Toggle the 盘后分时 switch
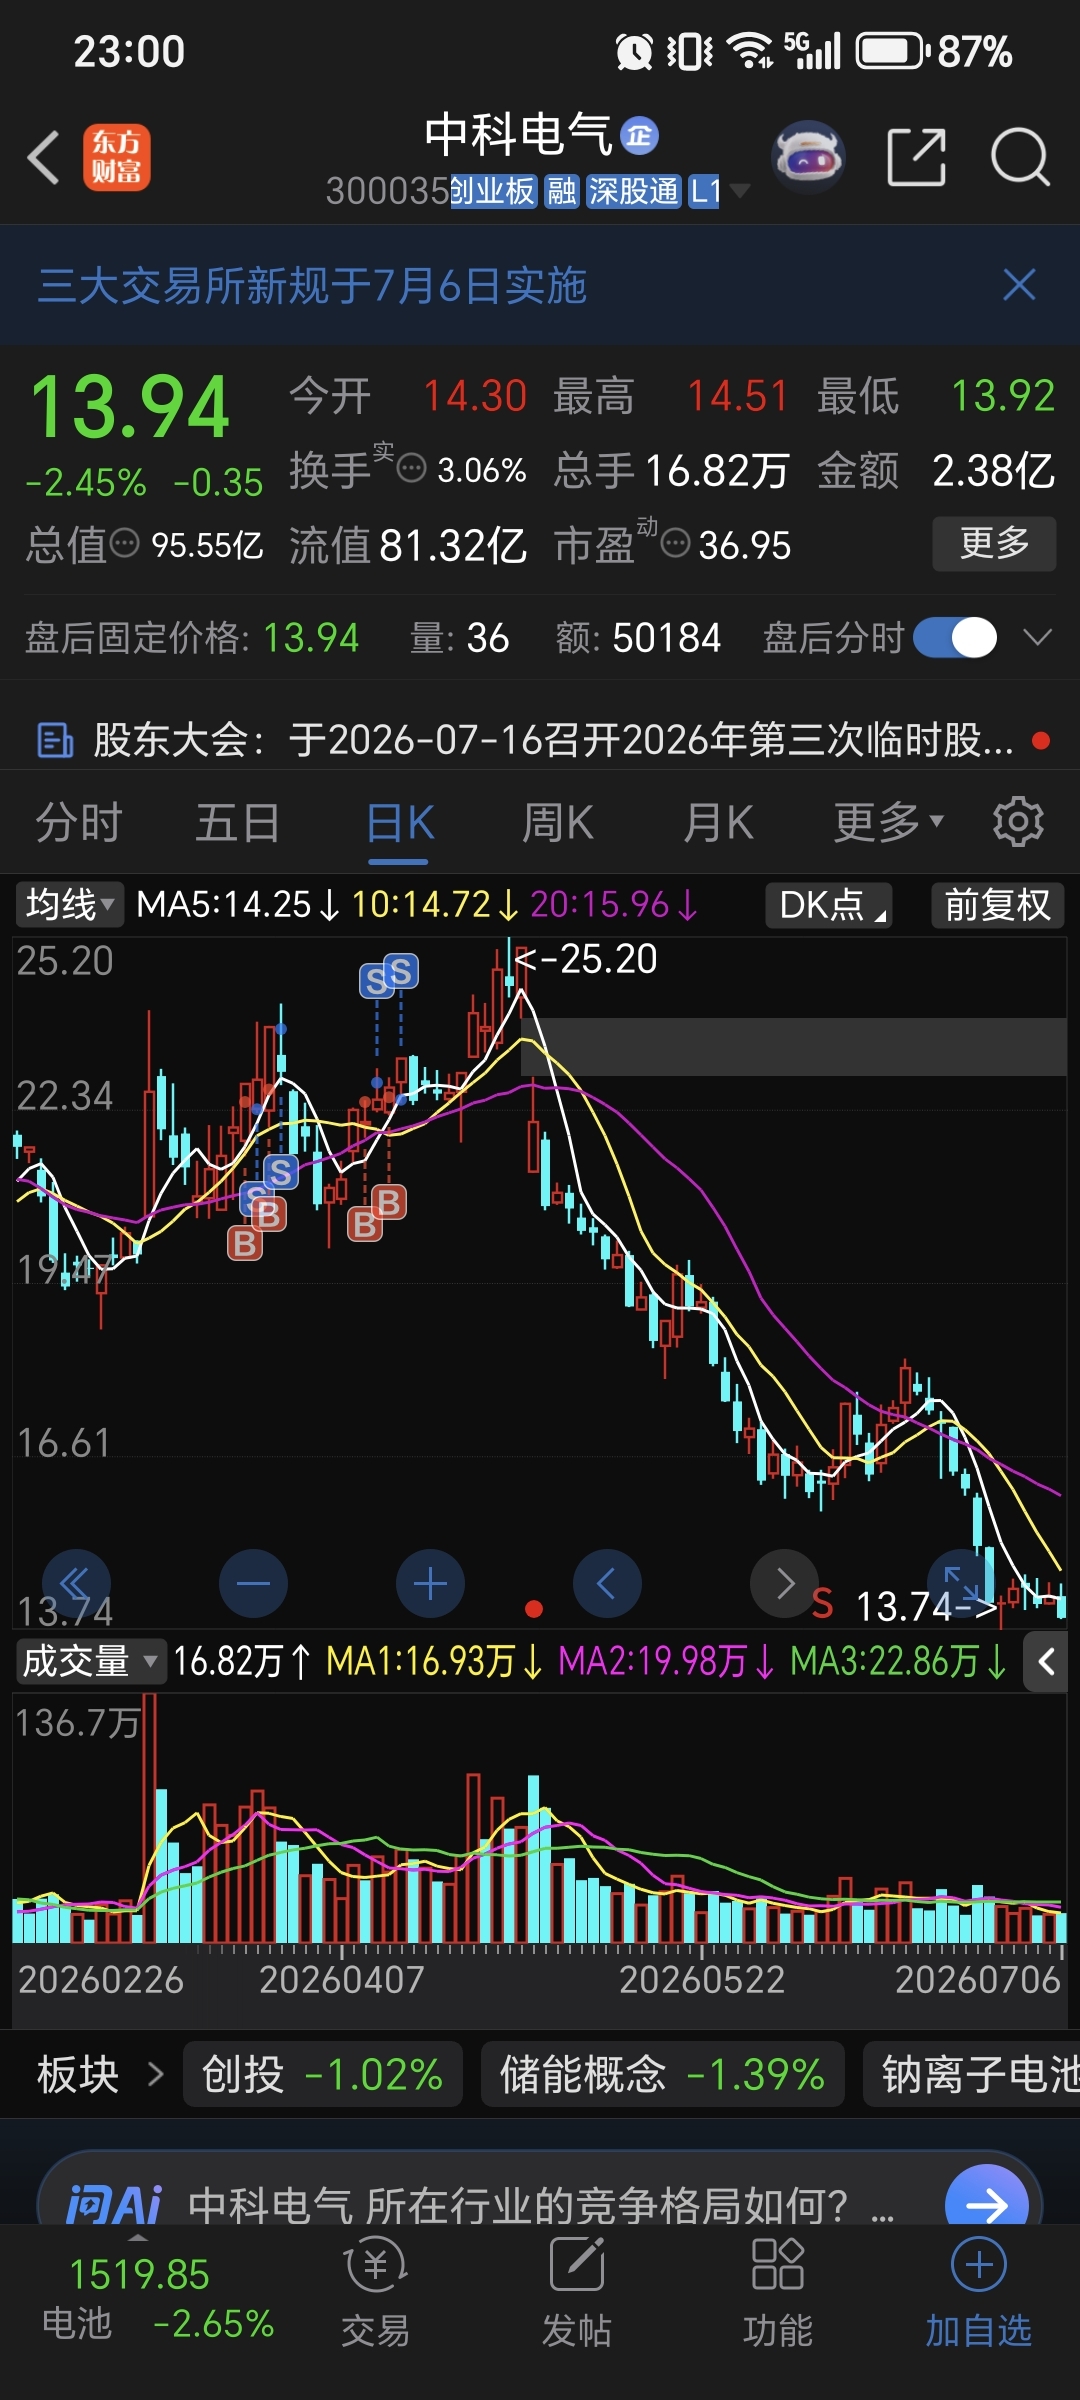Viewport: 1080px width, 2400px height. coord(955,637)
